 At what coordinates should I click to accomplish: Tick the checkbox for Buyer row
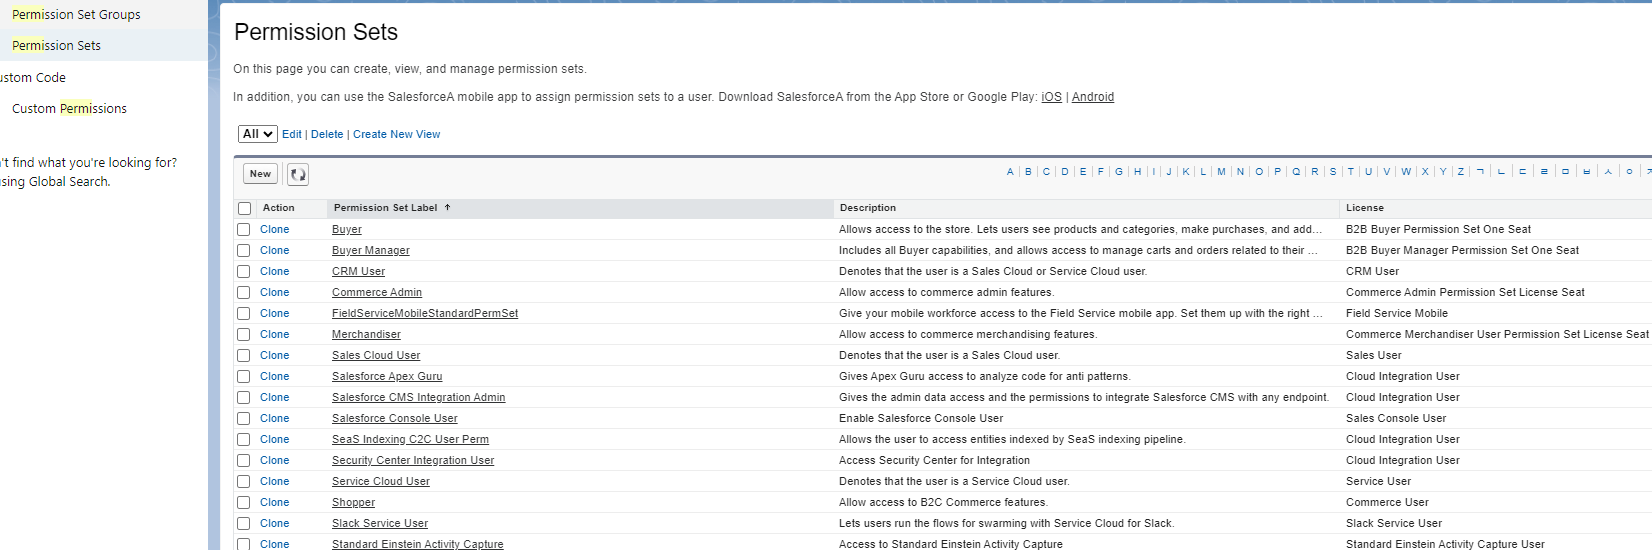244,229
